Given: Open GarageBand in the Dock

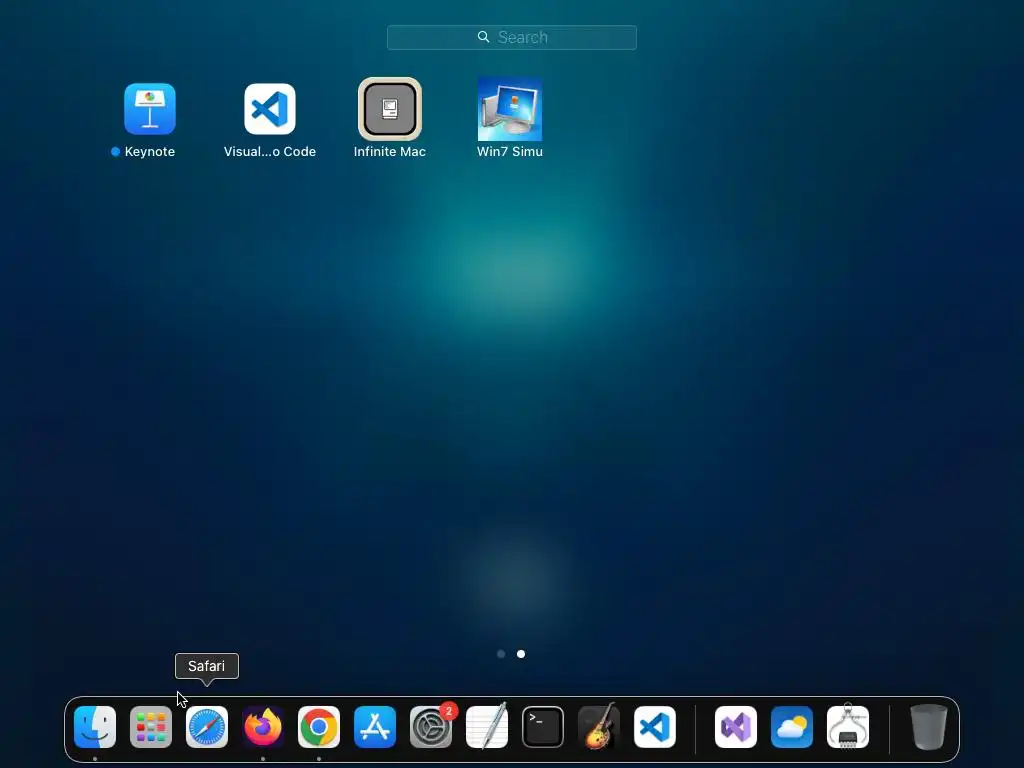Looking at the screenshot, I should tap(599, 727).
